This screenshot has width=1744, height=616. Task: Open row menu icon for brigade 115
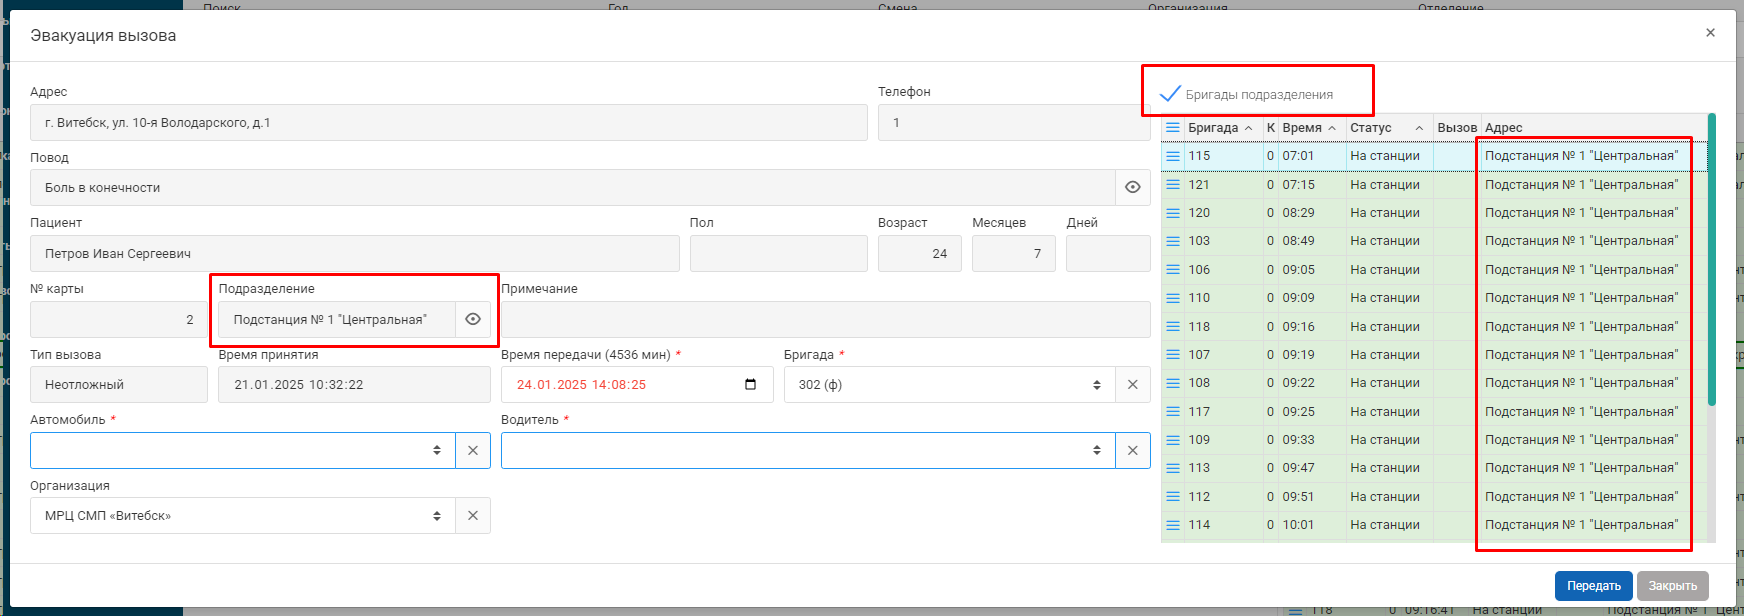(1173, 156)
